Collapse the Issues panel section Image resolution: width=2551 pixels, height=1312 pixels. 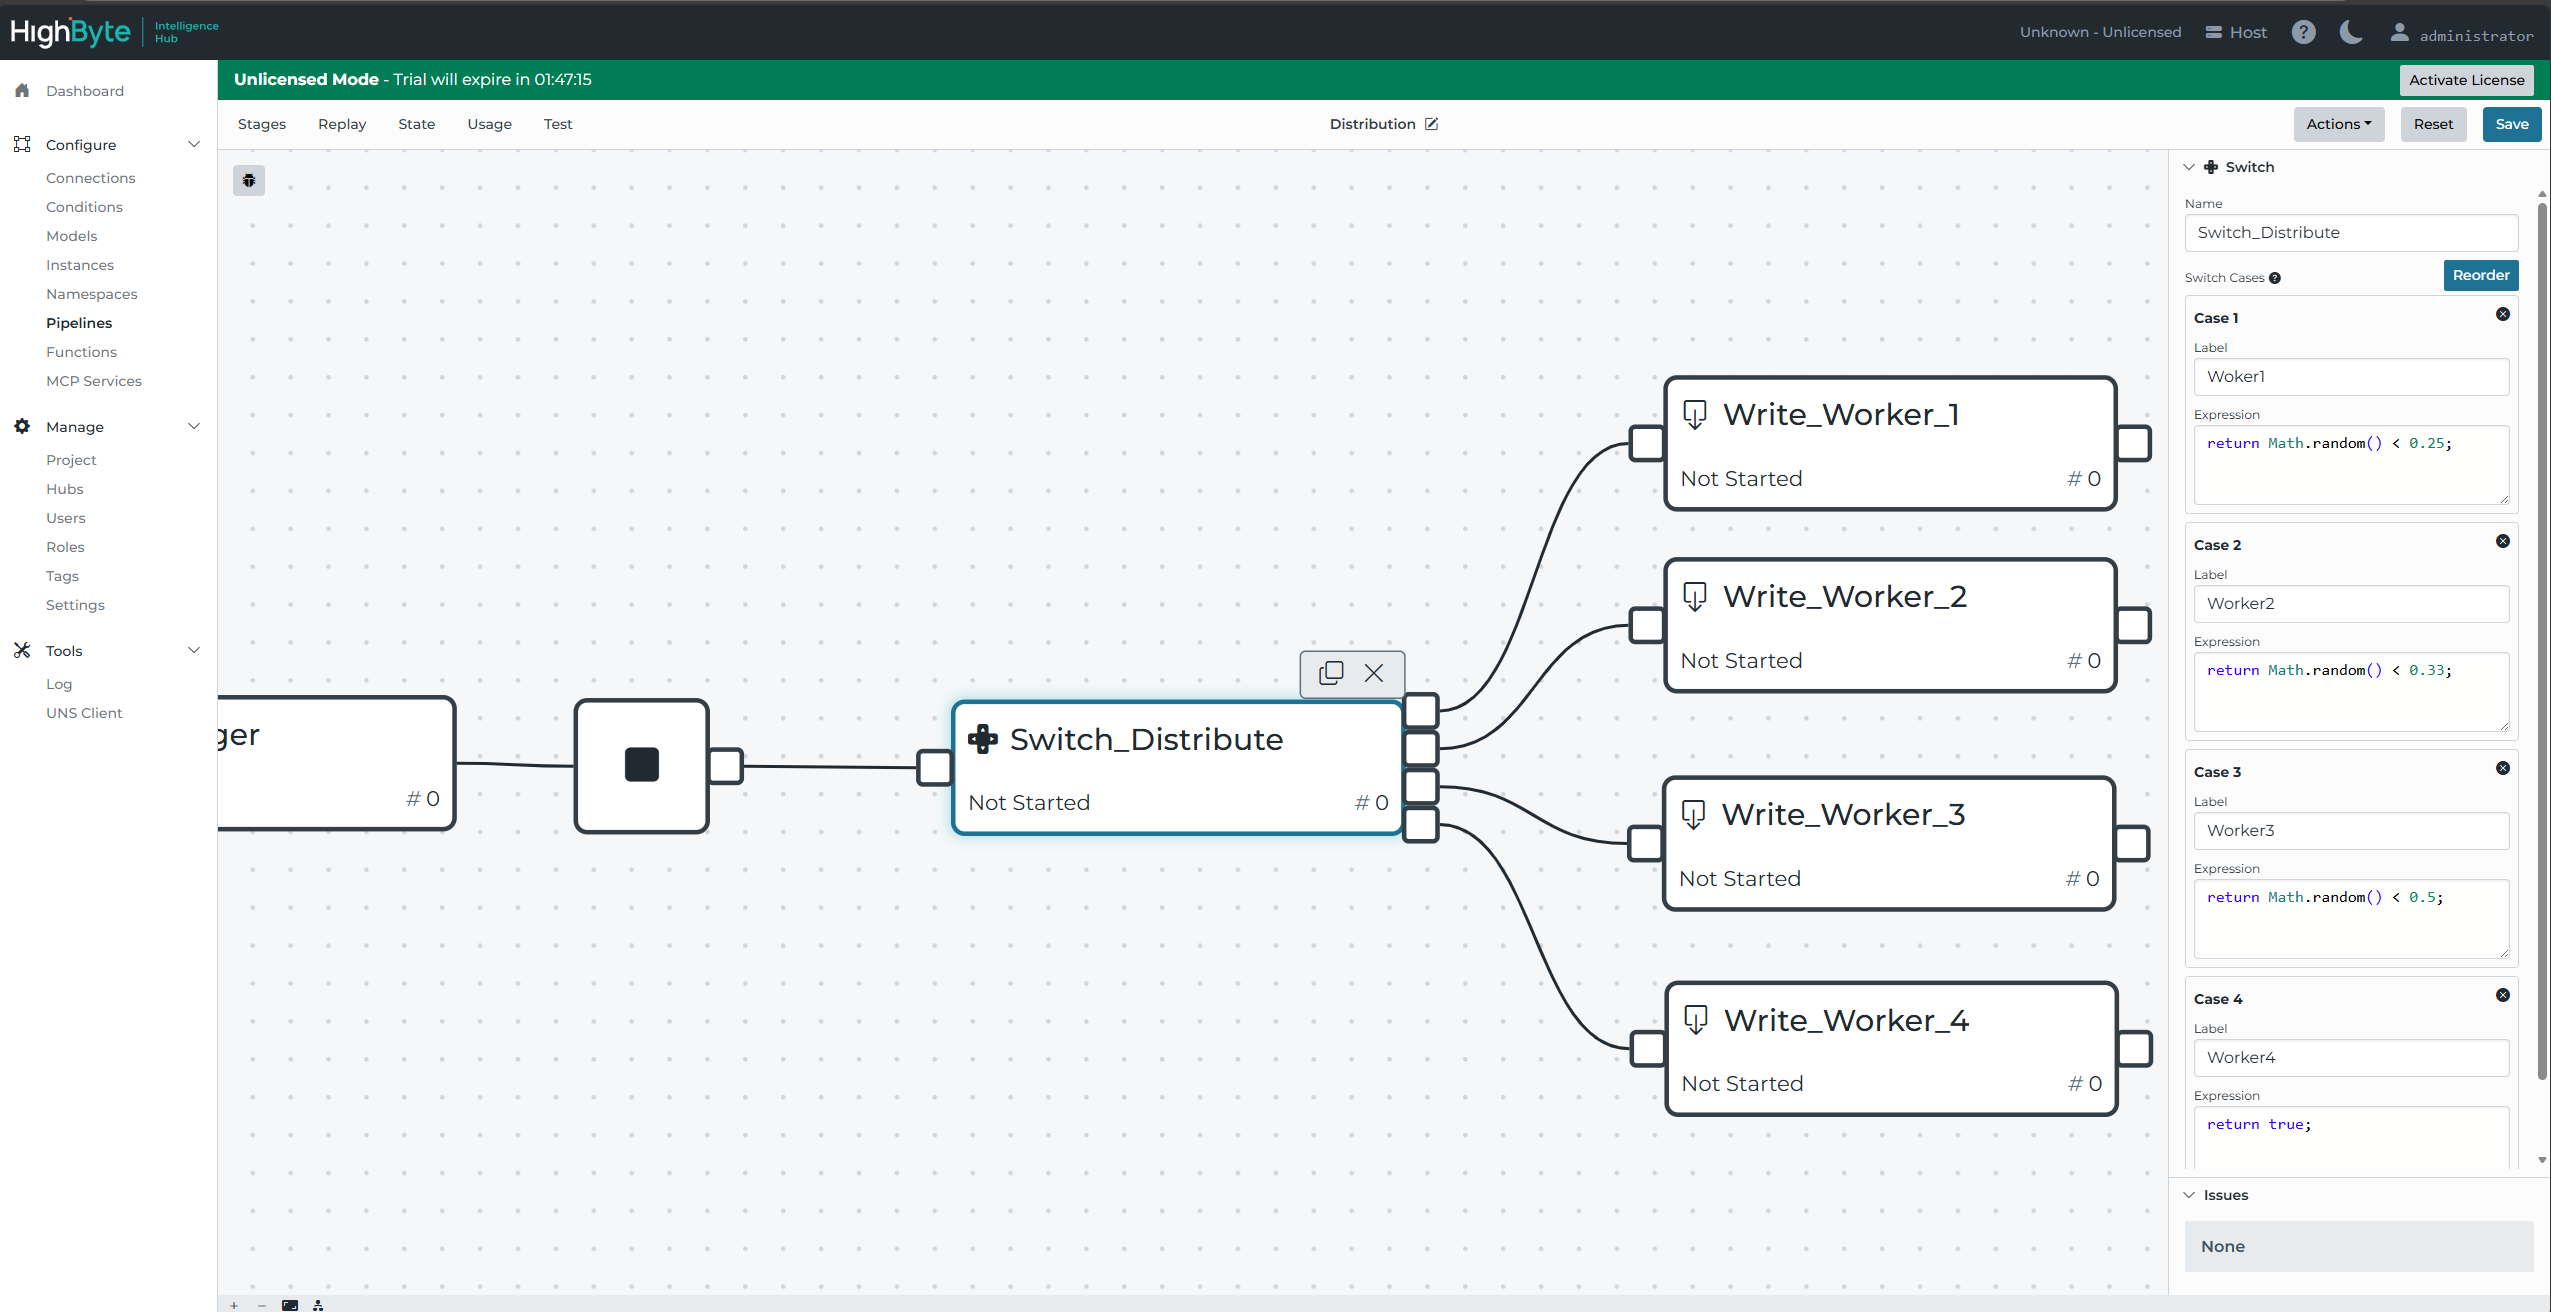click(2189, 1195)
